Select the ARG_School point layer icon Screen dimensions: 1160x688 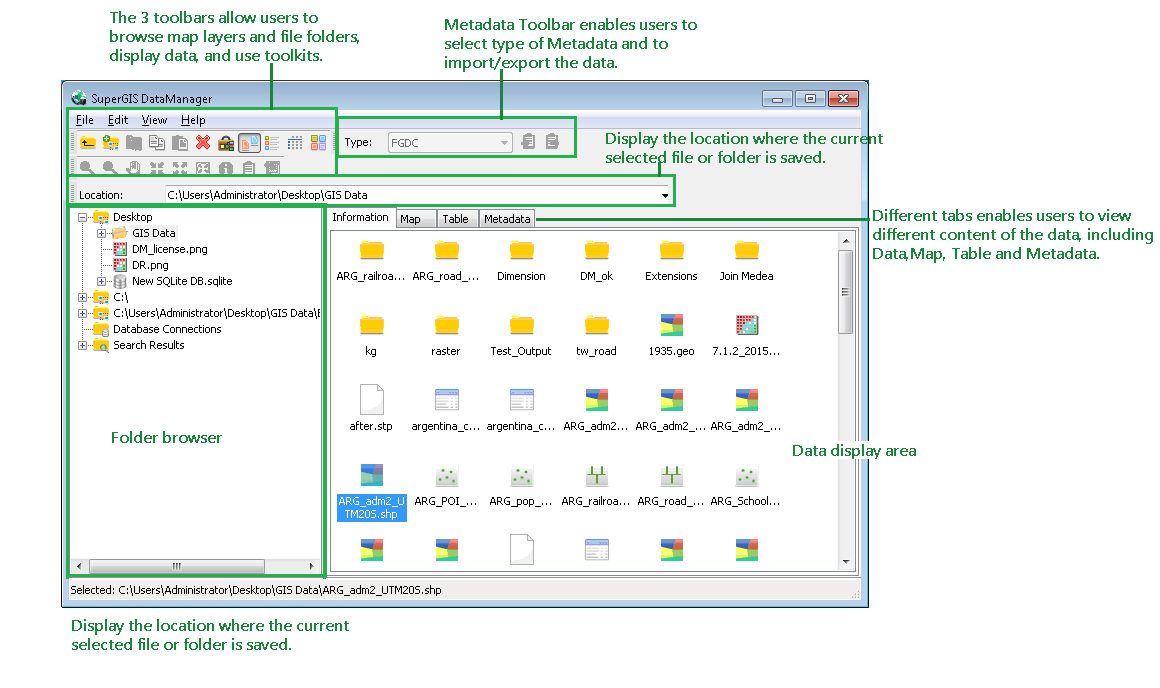coord(746,476)
